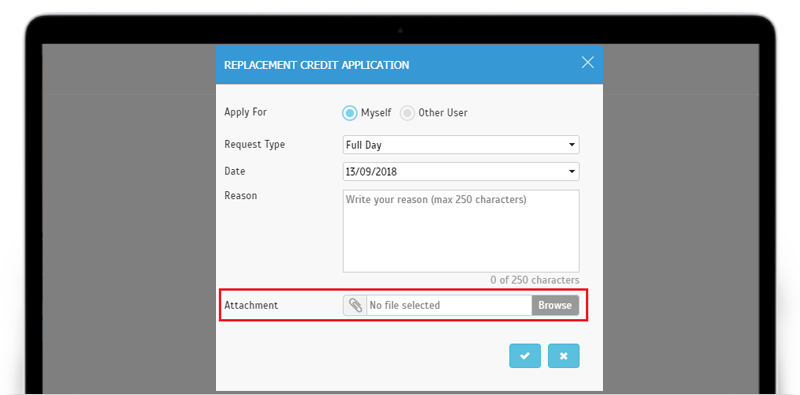
Task: Click the Reason field label
Action: (240, 195)
